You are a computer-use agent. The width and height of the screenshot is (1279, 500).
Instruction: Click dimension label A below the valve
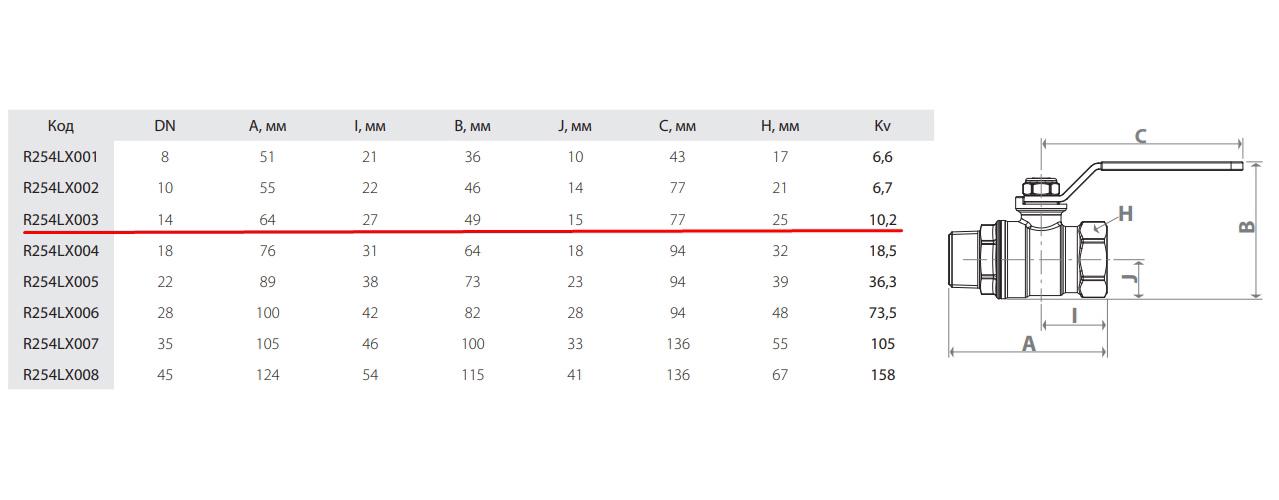tap(1027, 342)
